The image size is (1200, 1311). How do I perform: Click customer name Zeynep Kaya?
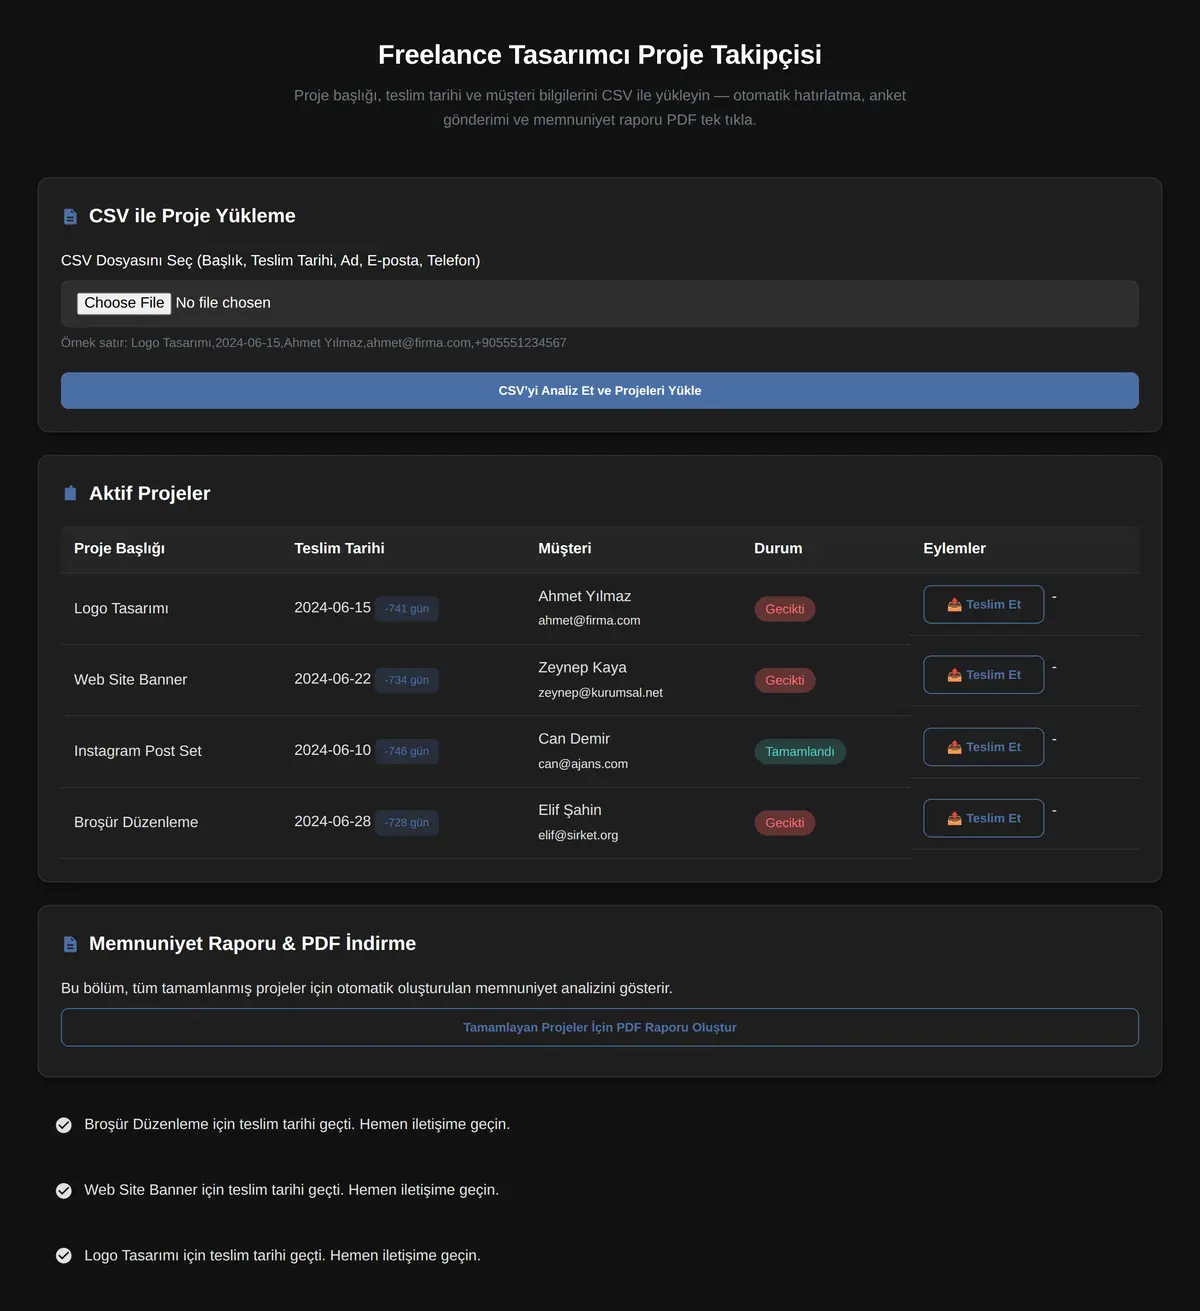[582, 668]
